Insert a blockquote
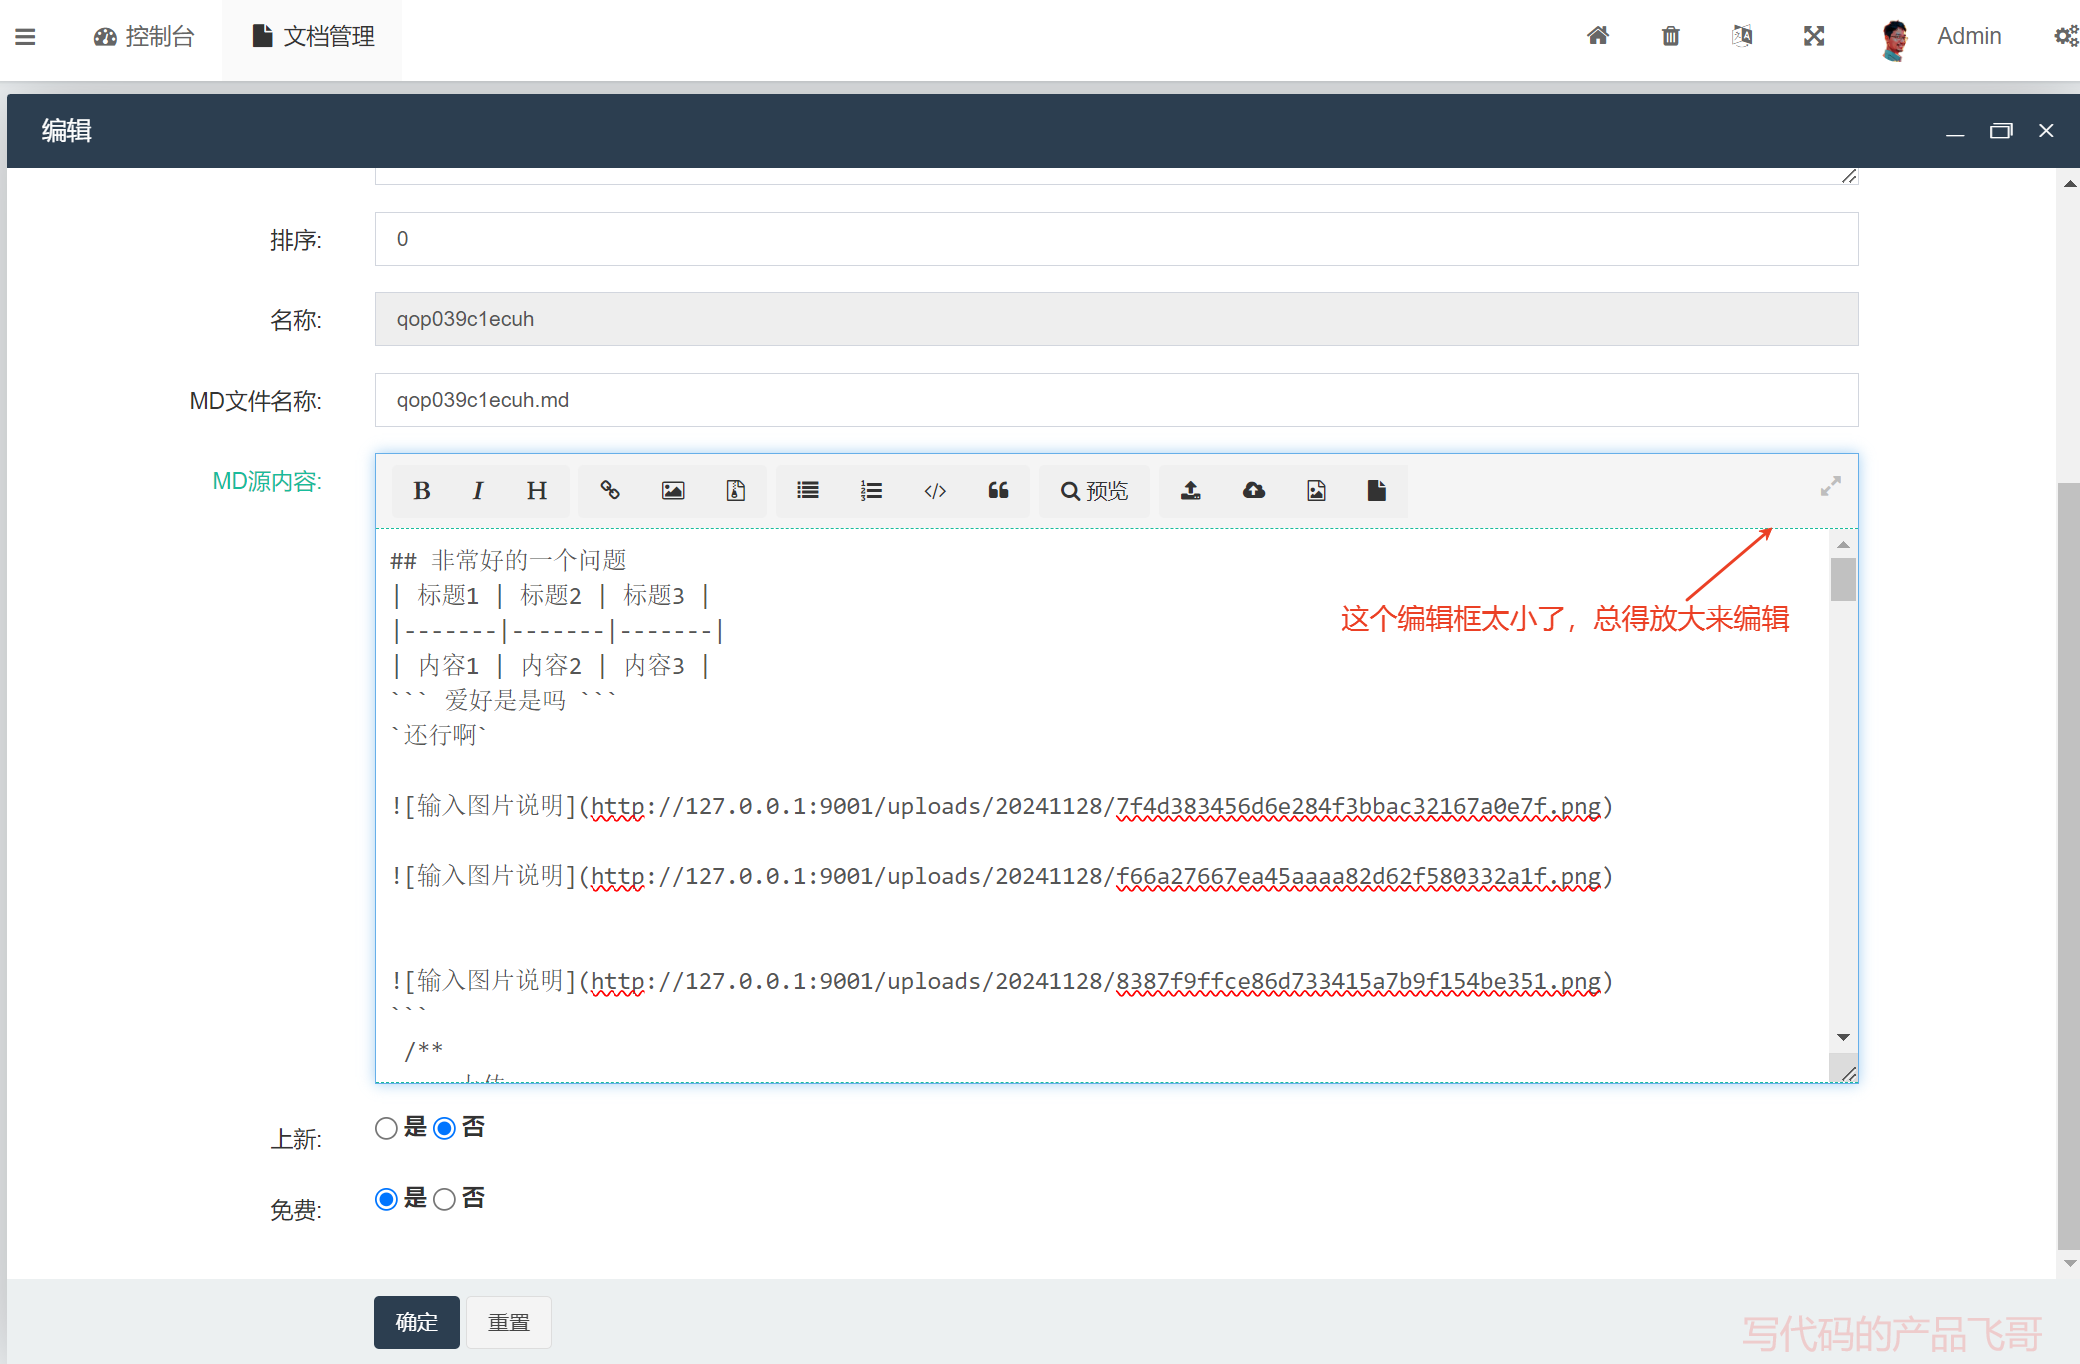This screenshot has height=1364, width=2080. click(998, 491)
